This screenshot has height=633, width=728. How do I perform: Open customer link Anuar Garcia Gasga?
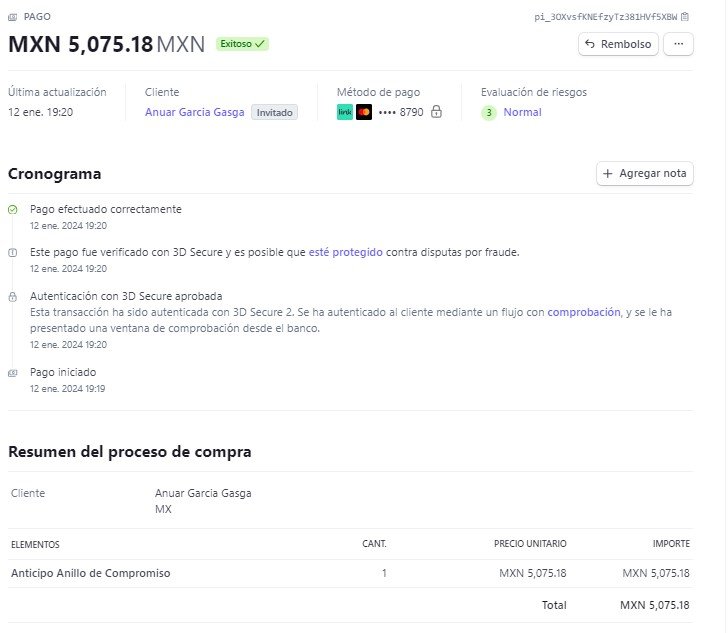pos(195,112)
